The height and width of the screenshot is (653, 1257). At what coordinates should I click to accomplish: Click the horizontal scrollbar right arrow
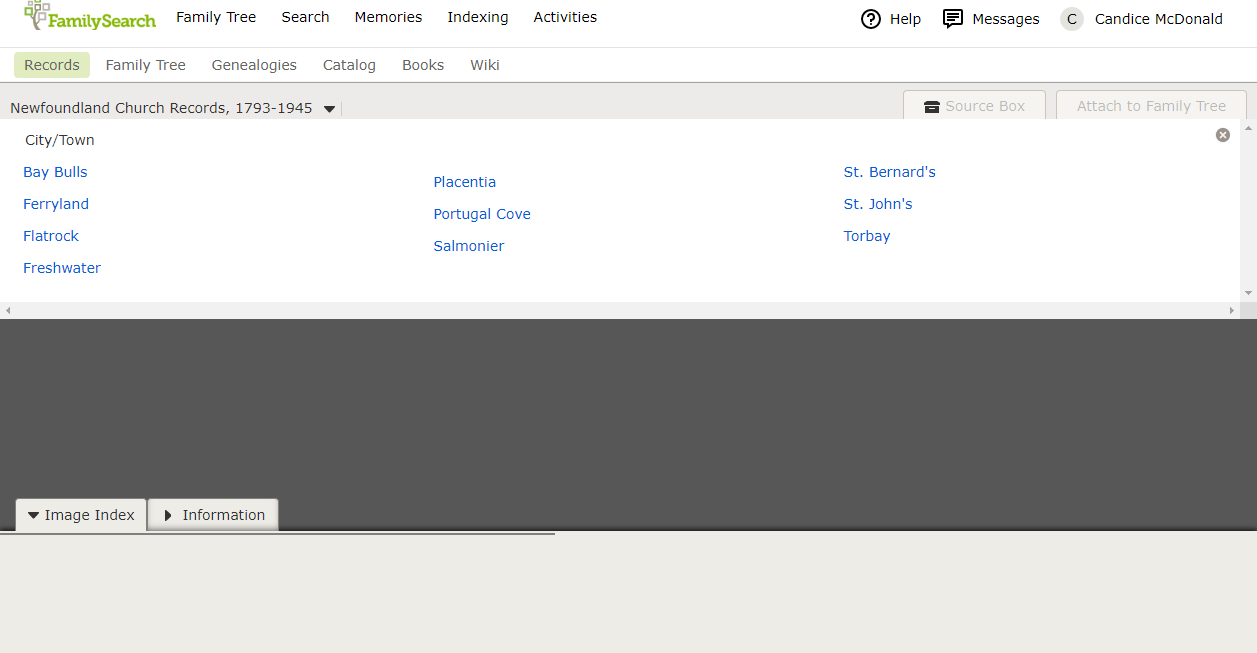pos(1232,311)
